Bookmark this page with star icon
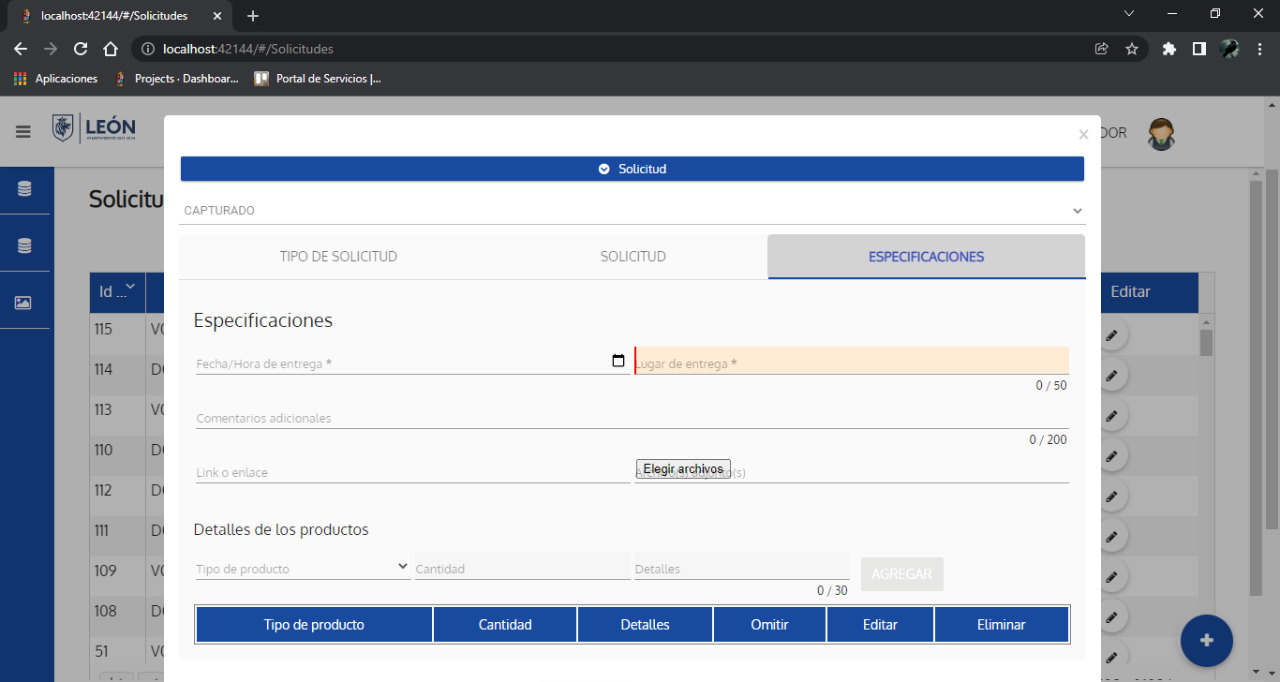Image resolution: width=1280 pixels, height=682 pixels. [1132, 48]
